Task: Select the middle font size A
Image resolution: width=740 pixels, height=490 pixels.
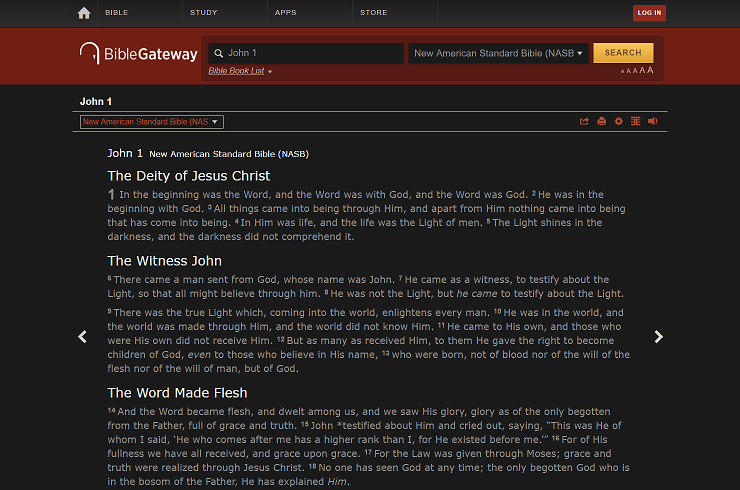Action: (x=635, y=71)
